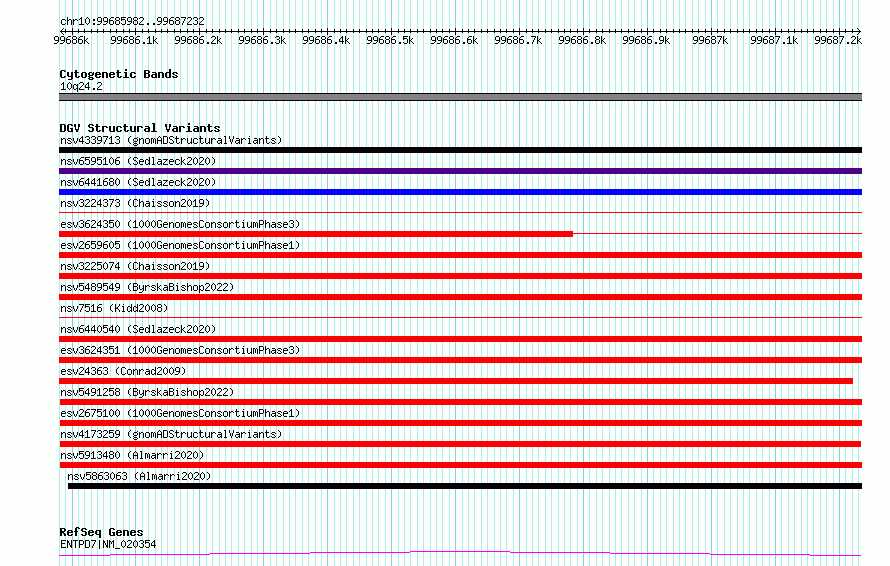The image size is (890, 566).
Task: Select the red nsv5491258 variant bar
Action: [x=460, y=402]
